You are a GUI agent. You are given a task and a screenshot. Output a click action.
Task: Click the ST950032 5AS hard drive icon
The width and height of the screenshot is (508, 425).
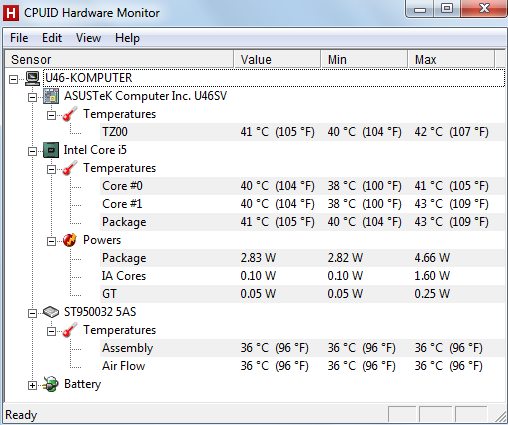click(51, 312)
